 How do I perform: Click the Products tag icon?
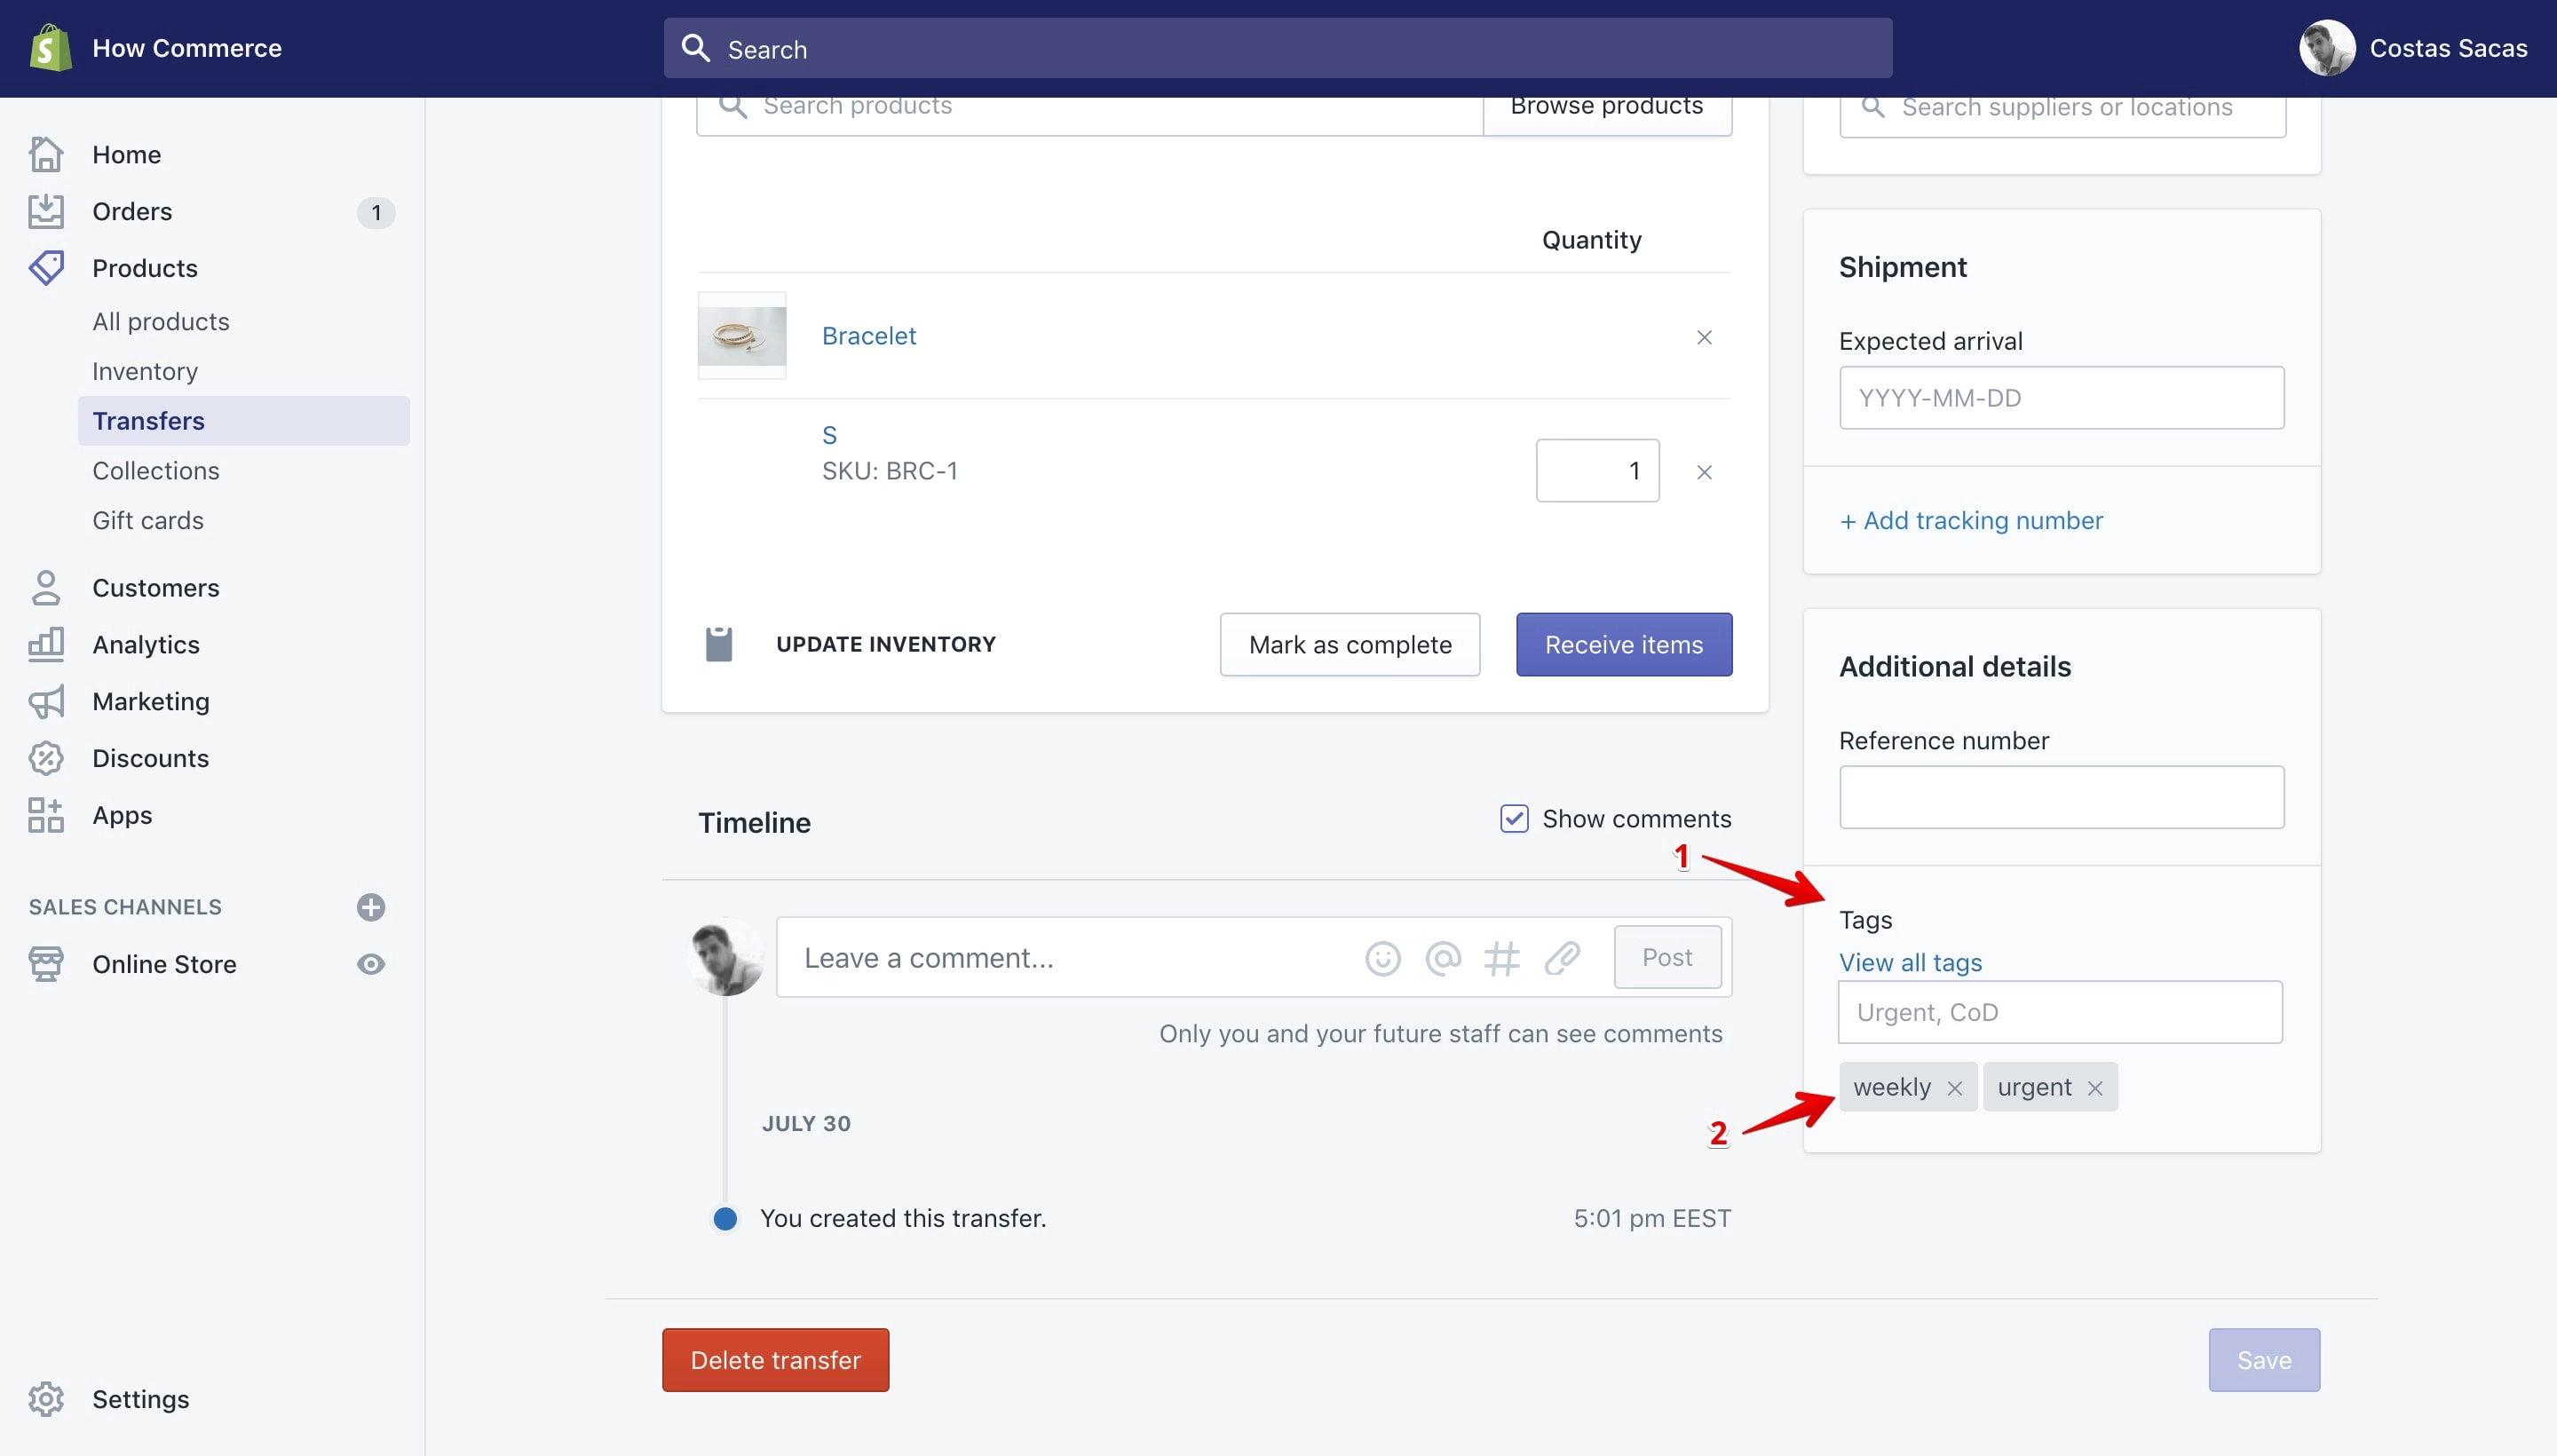(x=46, y=268)
